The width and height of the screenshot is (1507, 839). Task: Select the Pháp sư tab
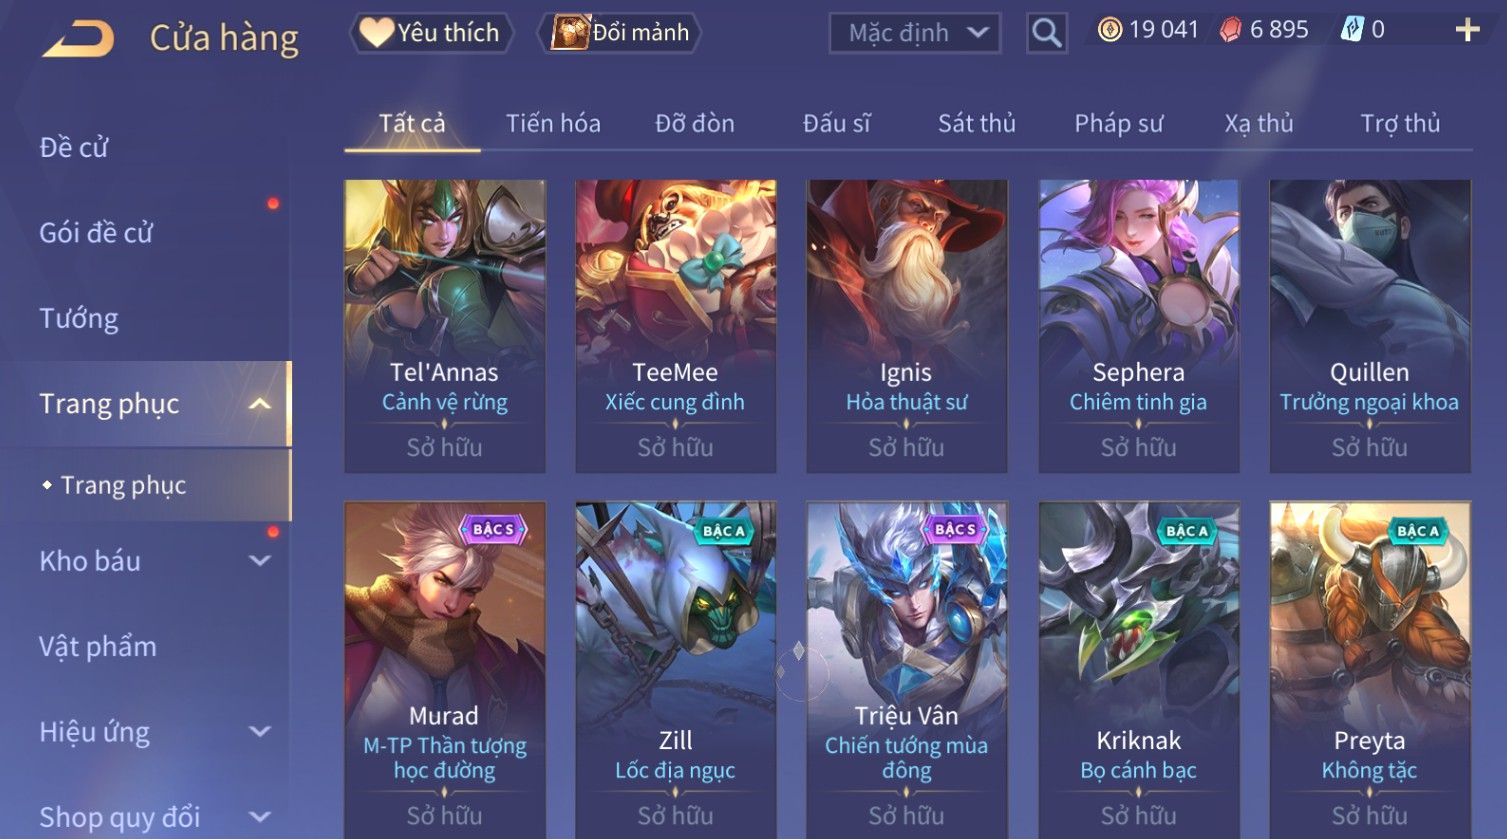[1118, 123]
